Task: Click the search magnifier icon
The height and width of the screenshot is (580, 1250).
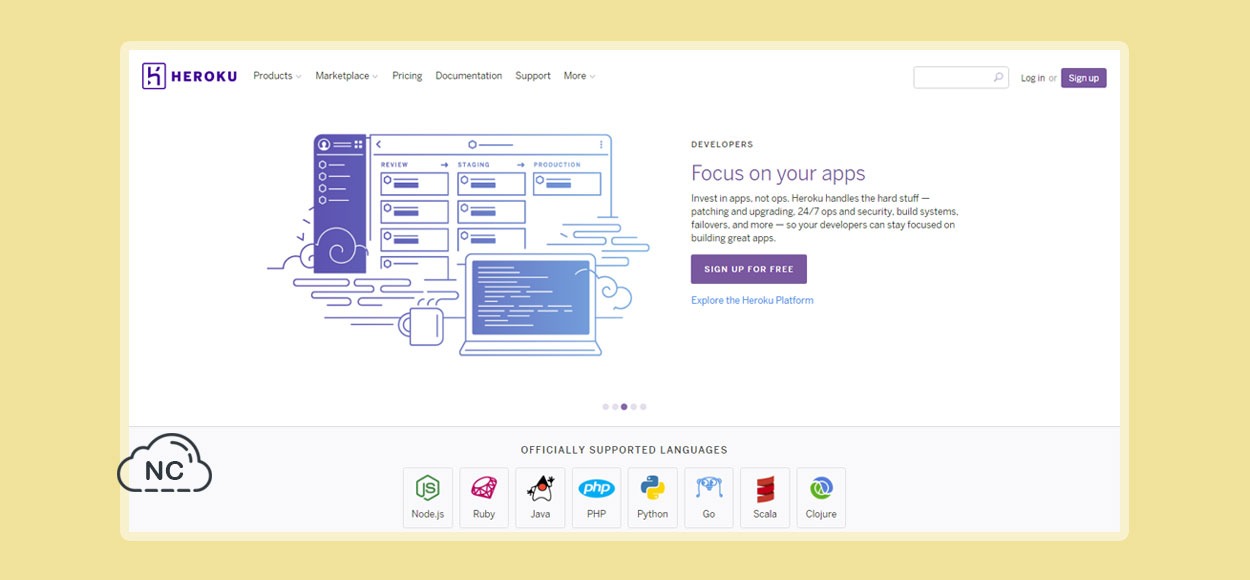Action: click(x=998, y=77)
